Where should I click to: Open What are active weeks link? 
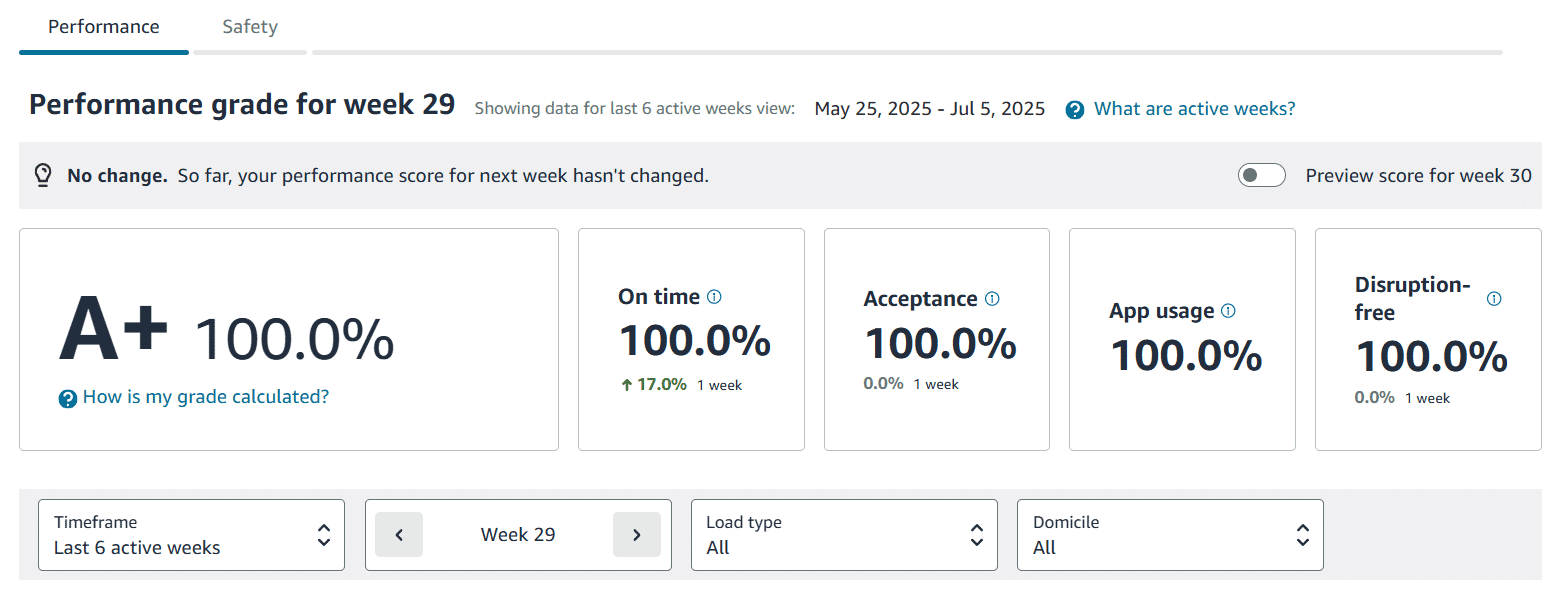click(x=1194, y=109)
